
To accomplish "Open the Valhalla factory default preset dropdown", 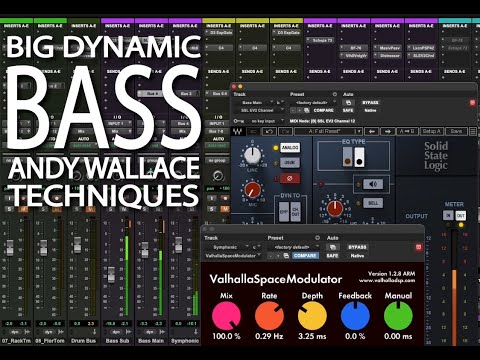I will click(x=293, y=247).
